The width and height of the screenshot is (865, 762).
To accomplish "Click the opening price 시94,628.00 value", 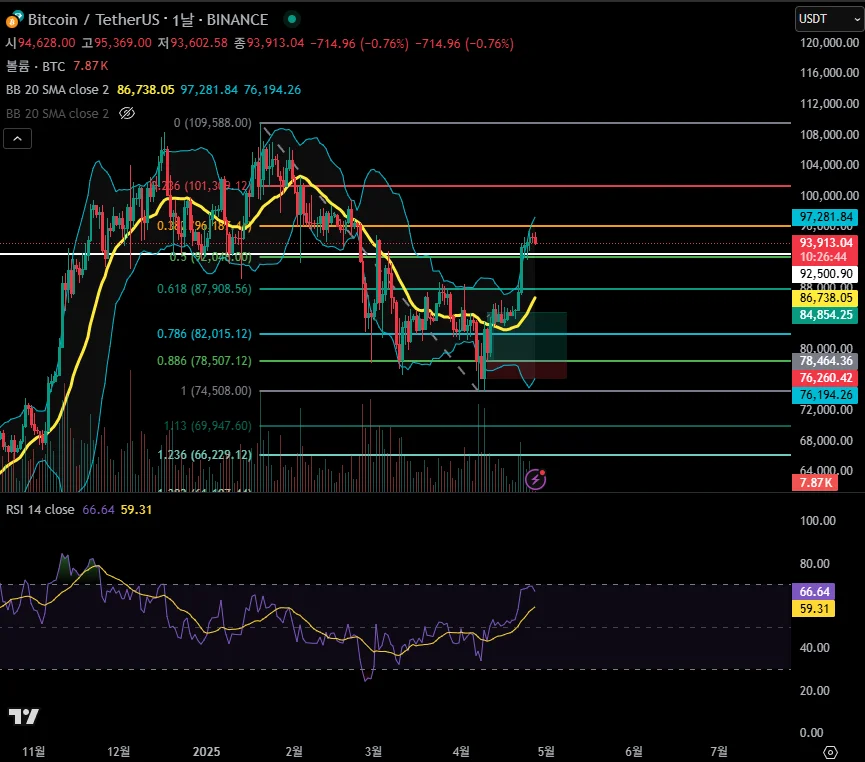I will click(x=40, y=43).
